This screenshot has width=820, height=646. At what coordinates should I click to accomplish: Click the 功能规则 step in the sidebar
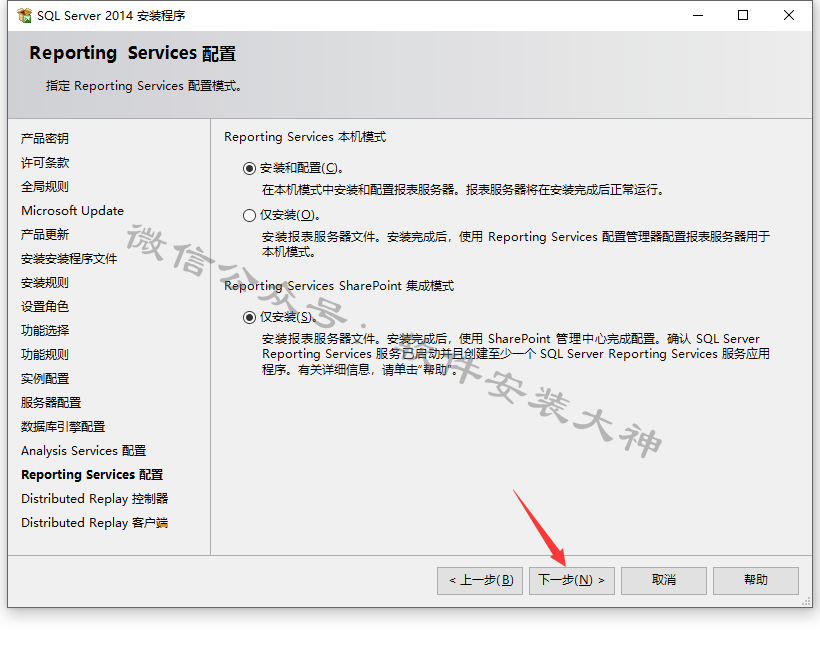[45, 355]
